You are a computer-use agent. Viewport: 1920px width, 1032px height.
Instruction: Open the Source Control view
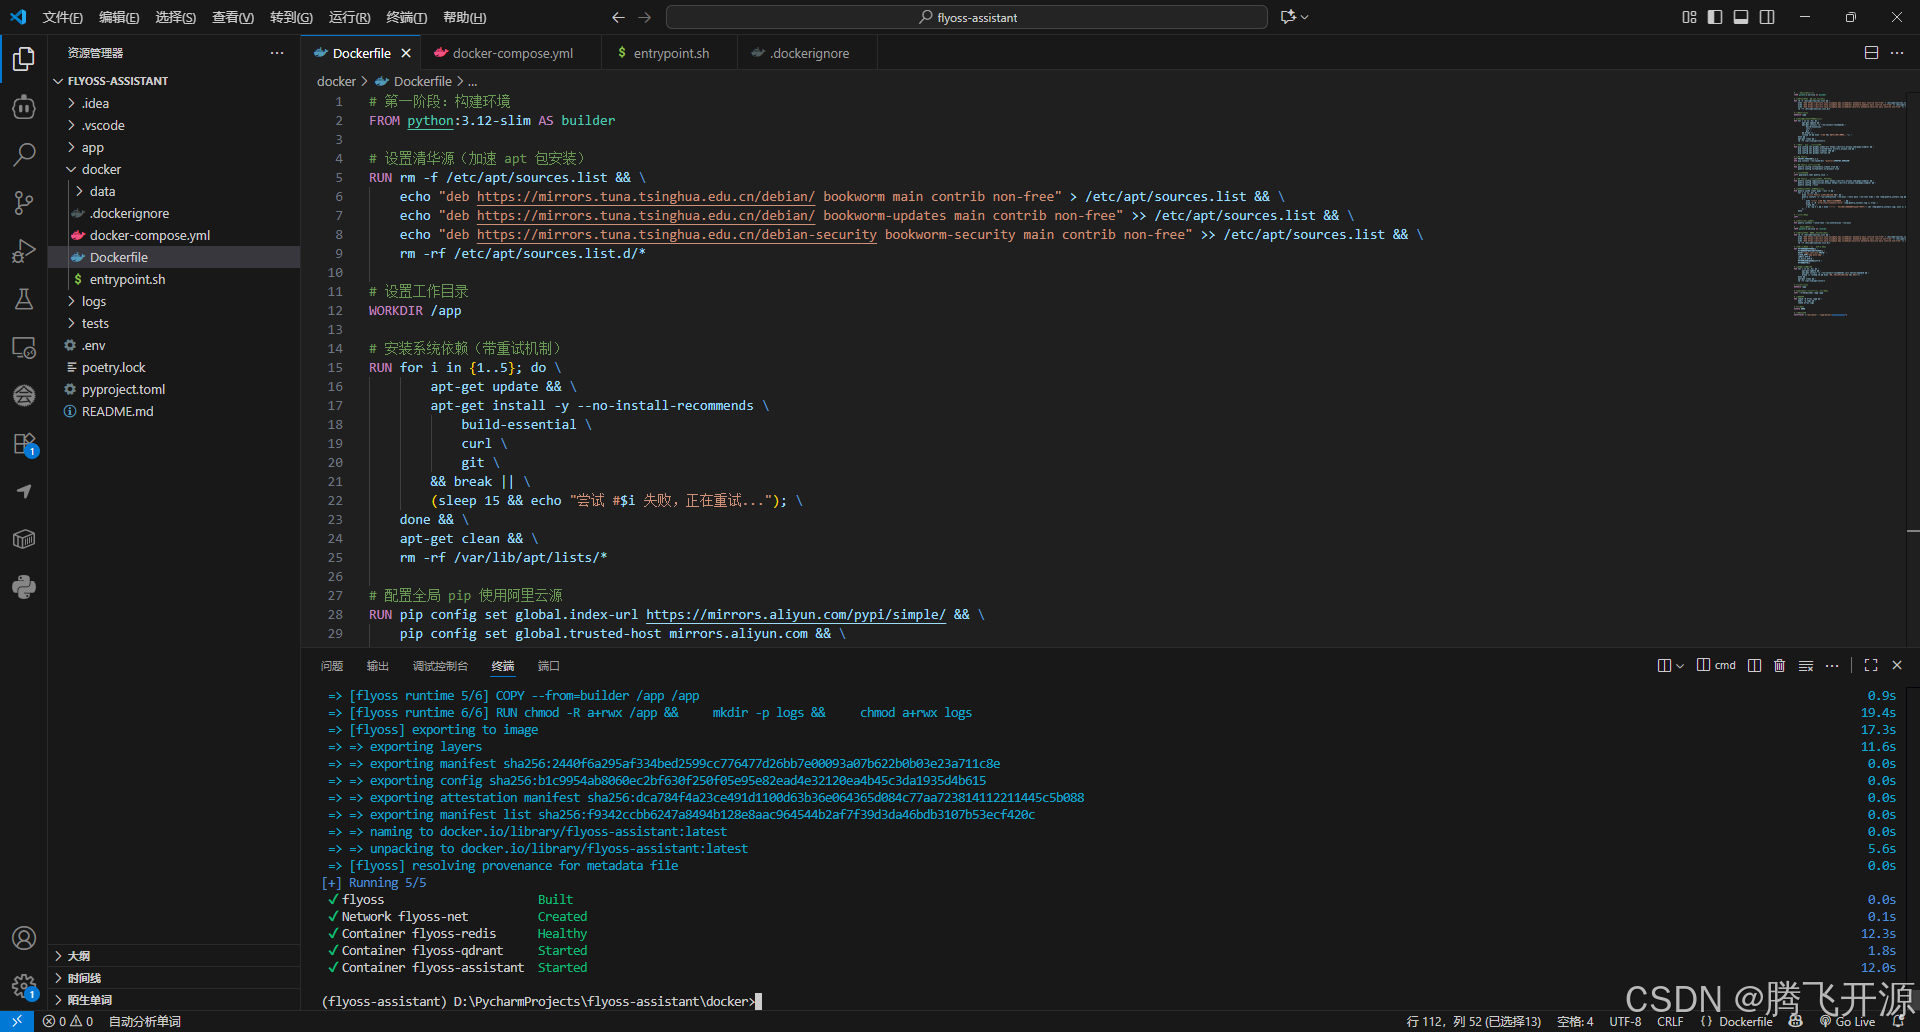coord(24,203)
